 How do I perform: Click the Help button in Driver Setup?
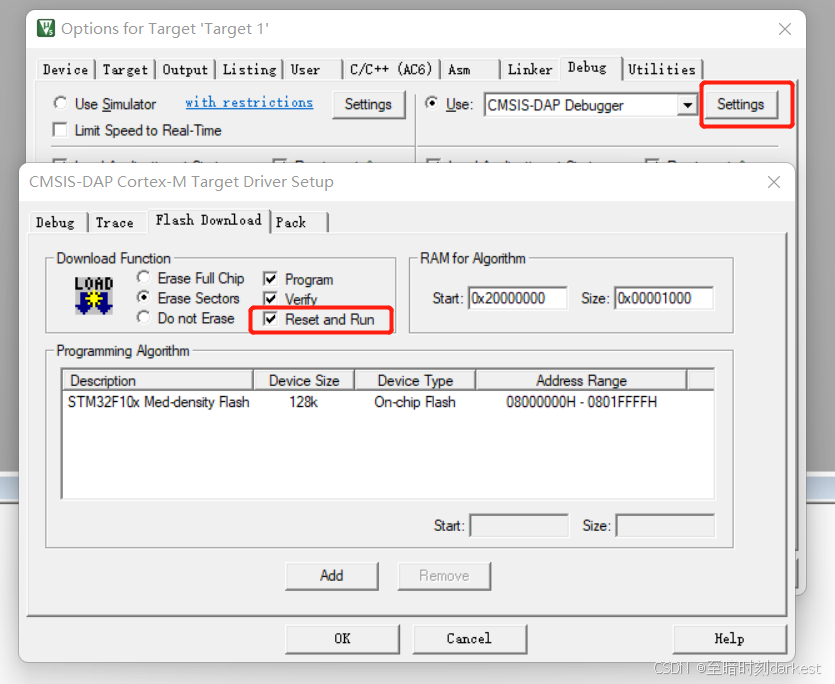(x=730, y=638)
